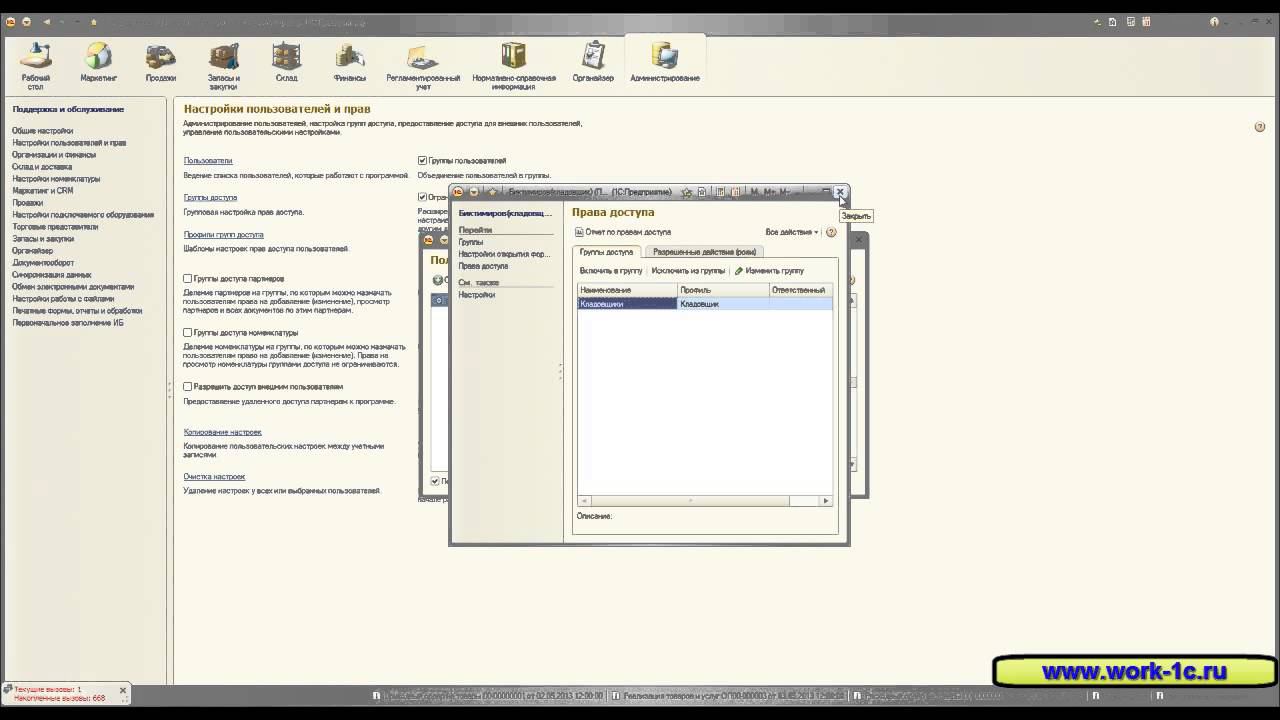Open the Пользователи link
The image size is (1280, 720).
point(208,160)
